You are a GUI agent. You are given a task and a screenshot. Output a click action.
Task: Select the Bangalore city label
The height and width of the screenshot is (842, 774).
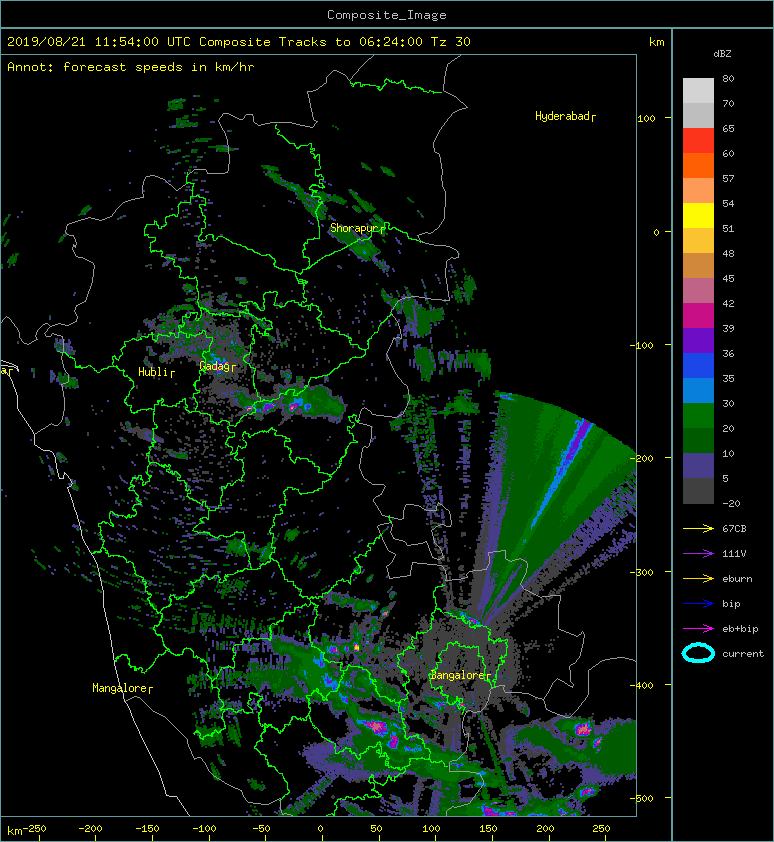[458, 675]
